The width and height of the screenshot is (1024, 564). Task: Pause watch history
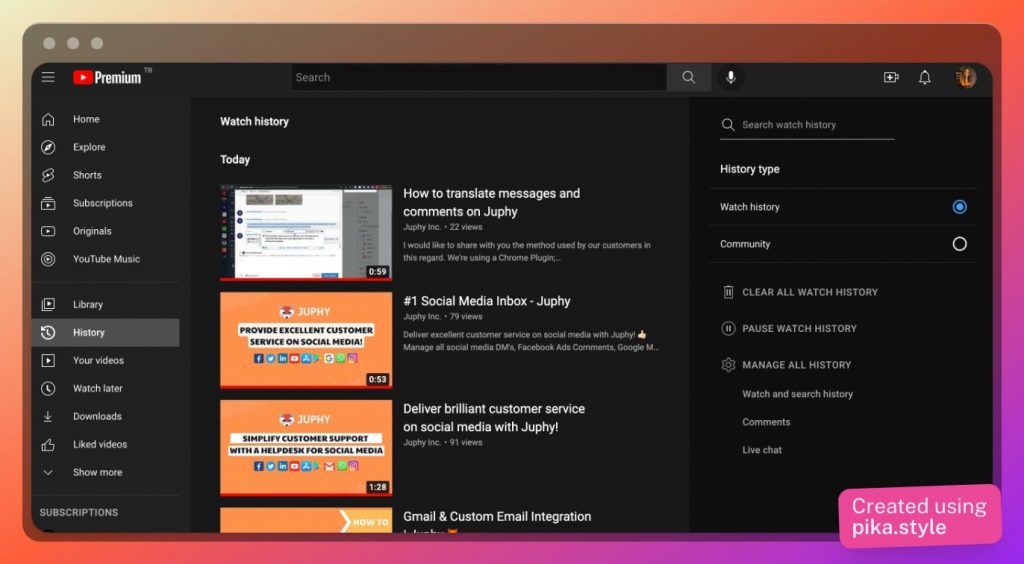(798, 328)
